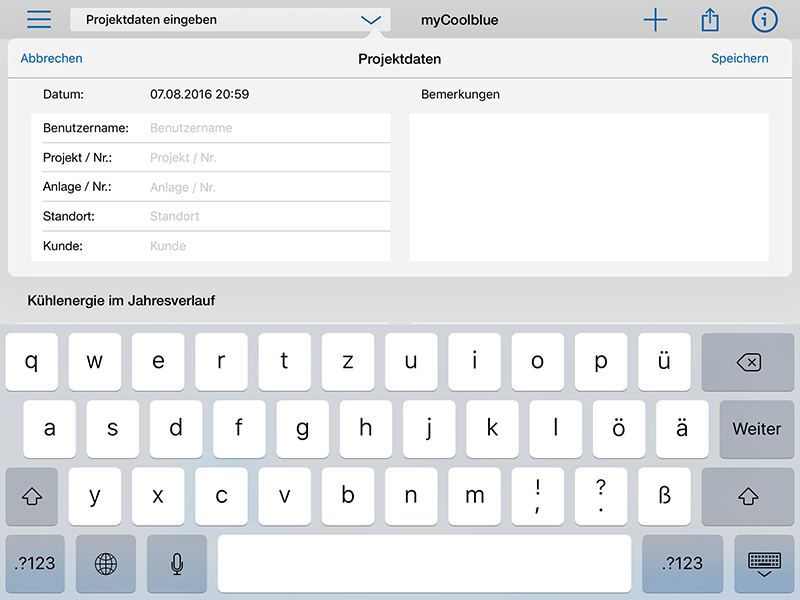Viewport: 800px width, 600px height.
Task: Tap the c key
Action: [x=221, y=496]
